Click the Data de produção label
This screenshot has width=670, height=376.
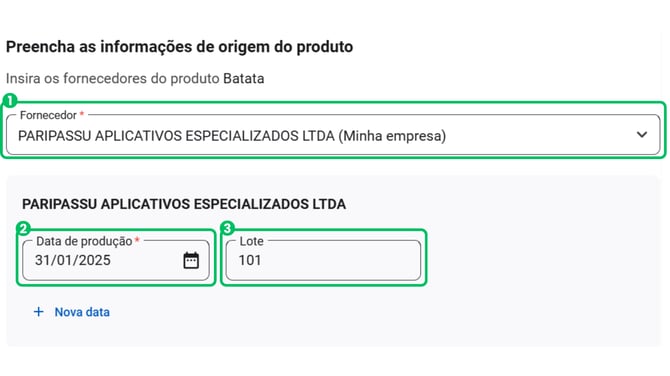84,241
